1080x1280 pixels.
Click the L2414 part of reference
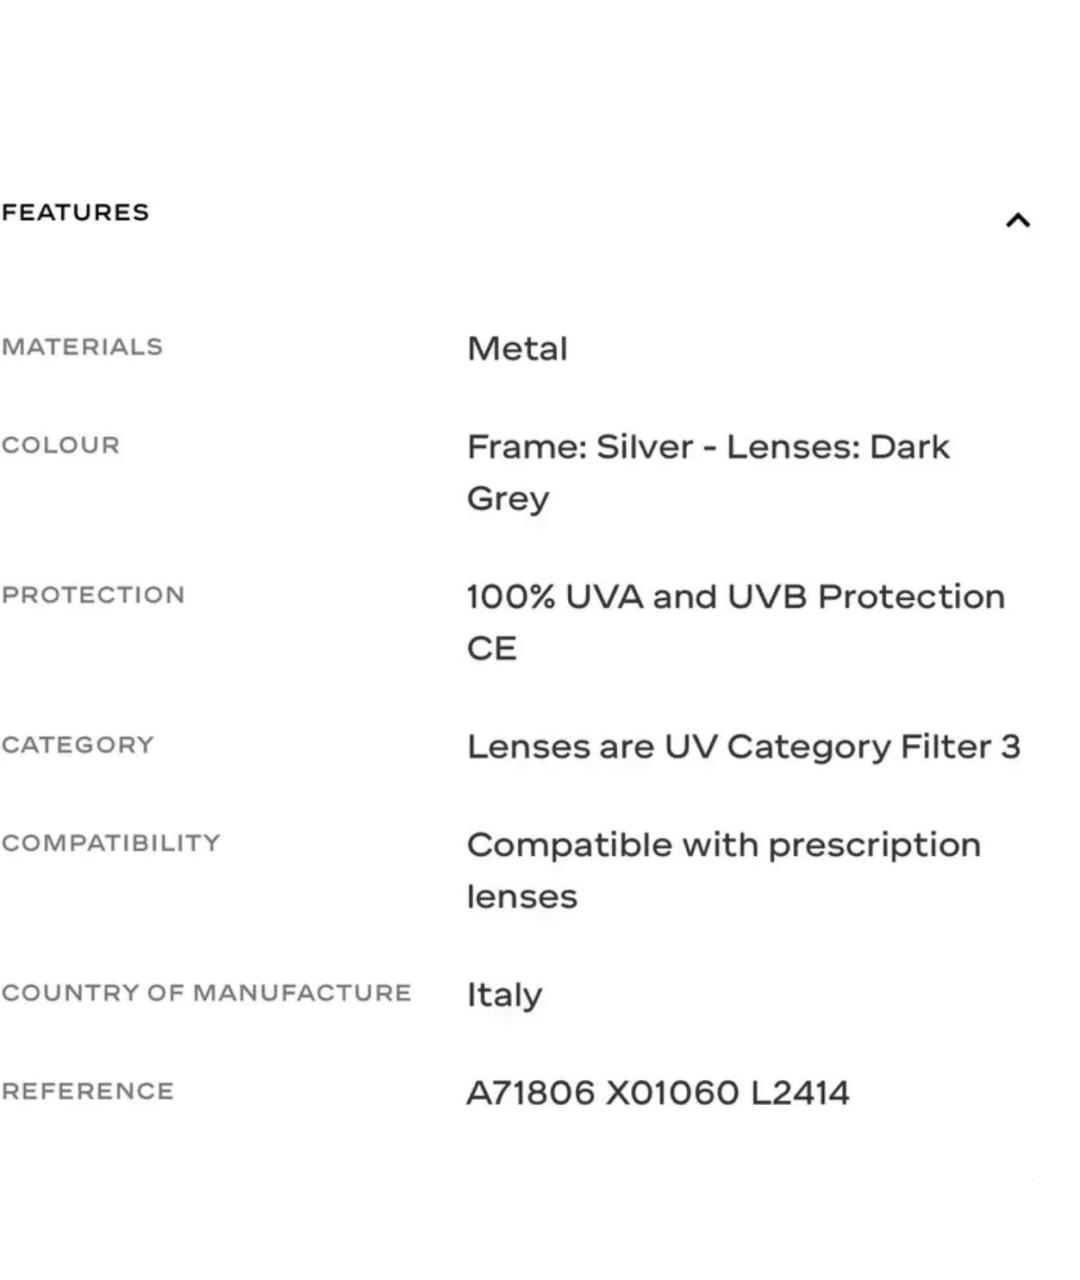pos(800,1093)
